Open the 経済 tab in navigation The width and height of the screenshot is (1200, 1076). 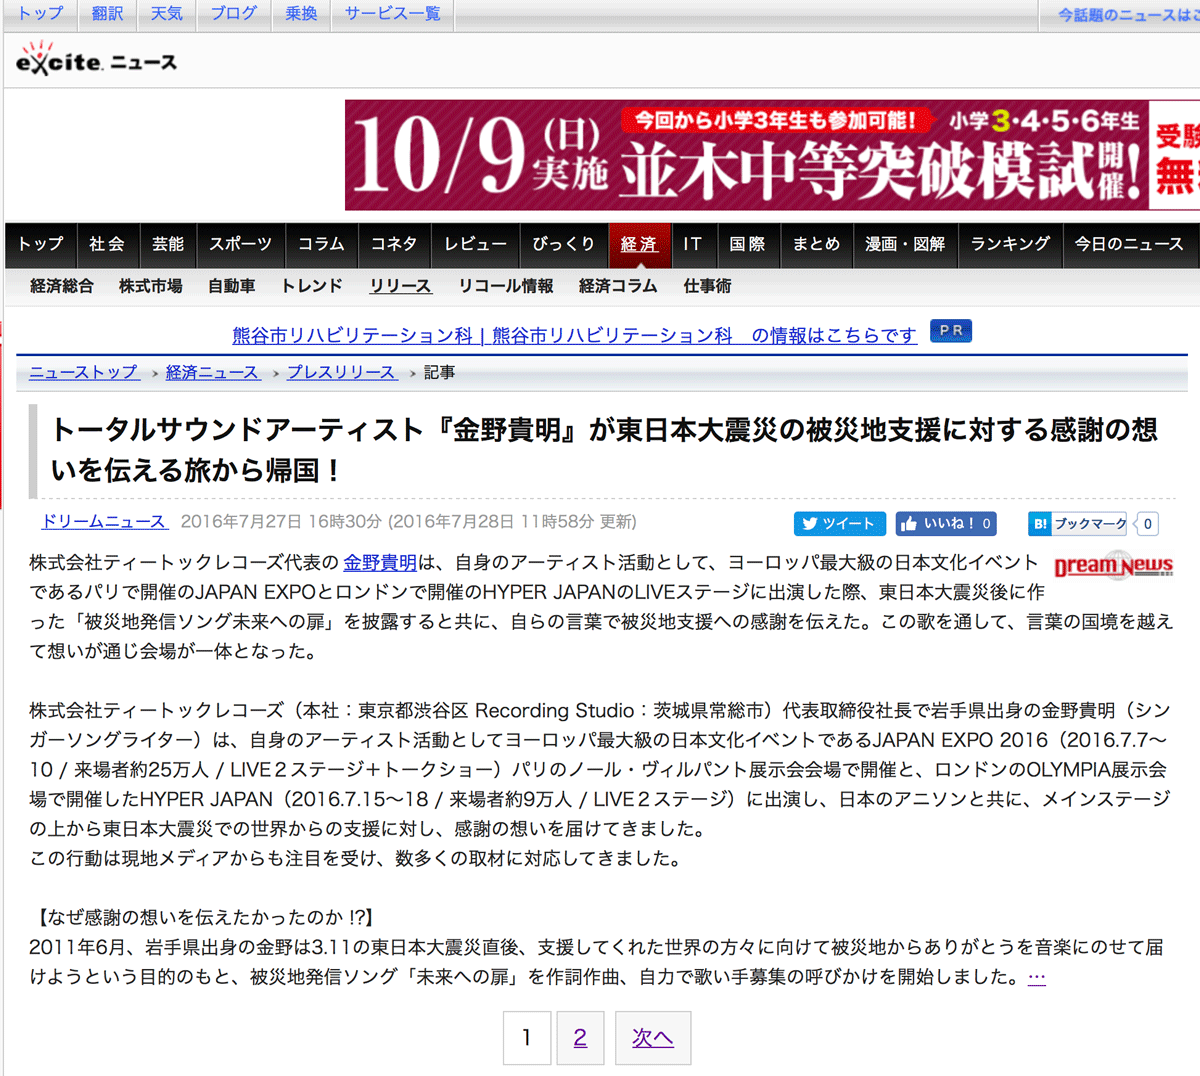(x=639, y=244)
